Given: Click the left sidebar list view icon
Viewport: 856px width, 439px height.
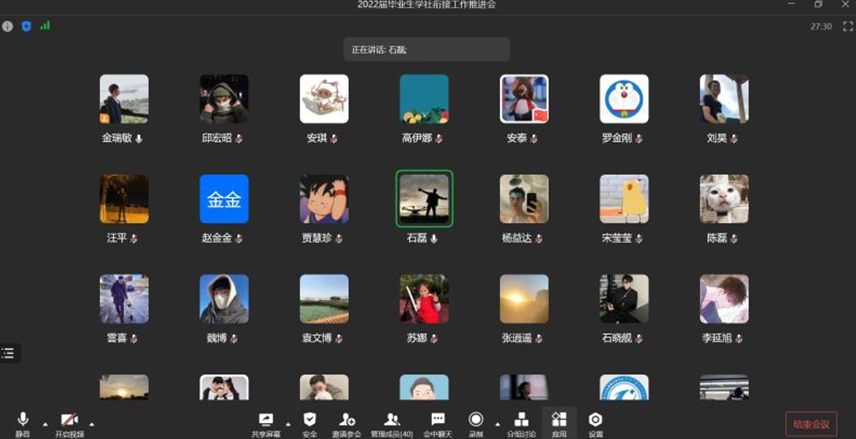Looking at the screenshot, I should [x=8, y=353].
